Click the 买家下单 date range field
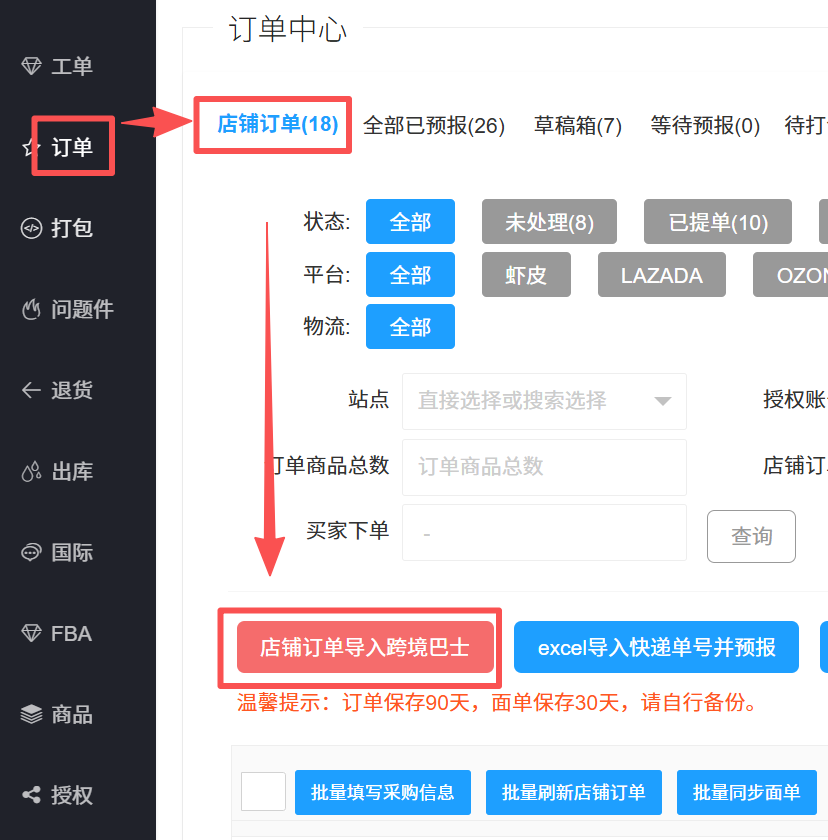 [544, 533]
